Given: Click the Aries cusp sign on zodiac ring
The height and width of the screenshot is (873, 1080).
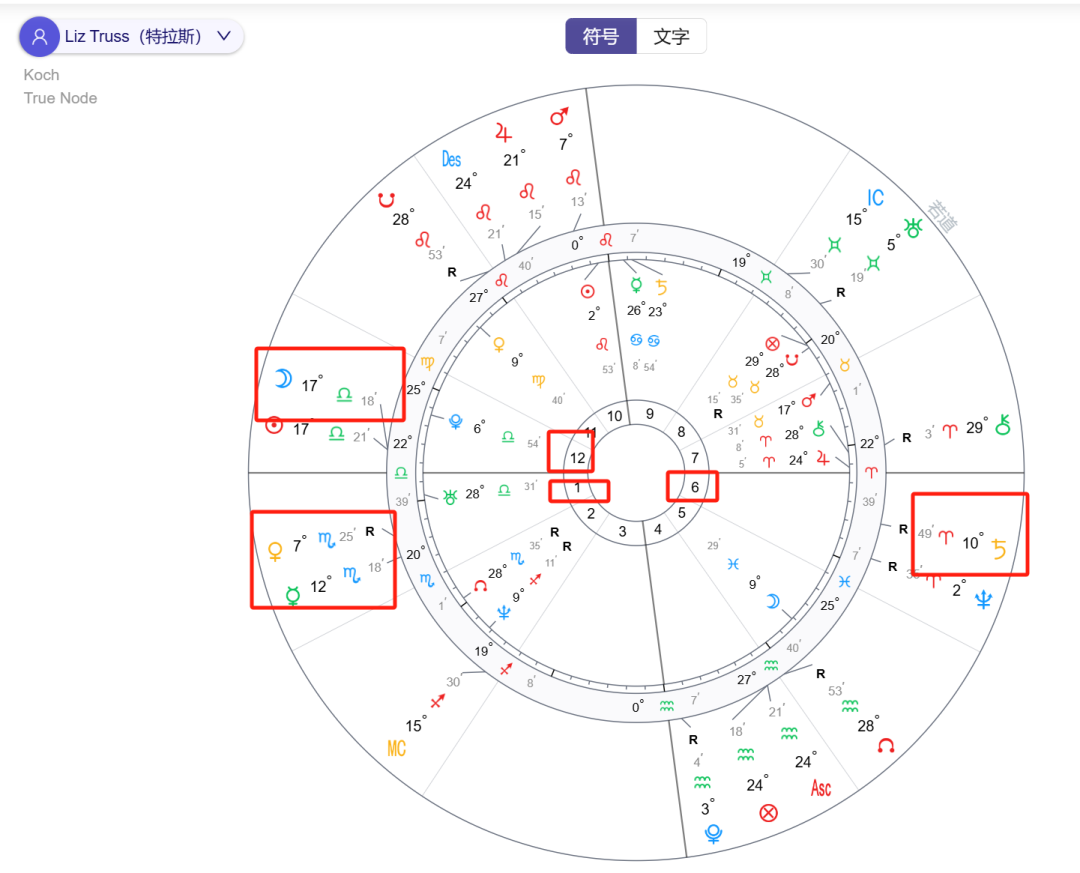Looking at the screenshot, I should pyautogui.click(x=871, y=473).
